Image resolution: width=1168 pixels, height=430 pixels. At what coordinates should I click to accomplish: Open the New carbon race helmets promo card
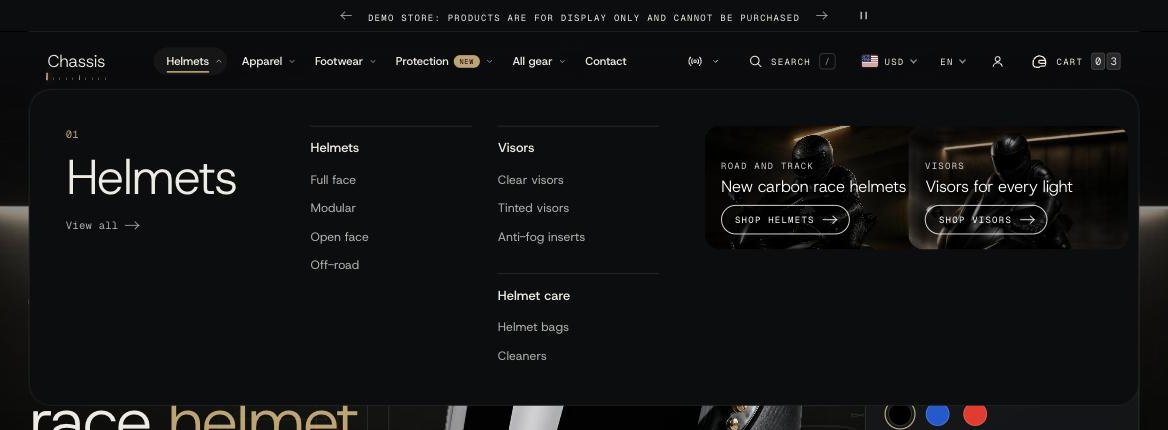(x=807, y=188)
